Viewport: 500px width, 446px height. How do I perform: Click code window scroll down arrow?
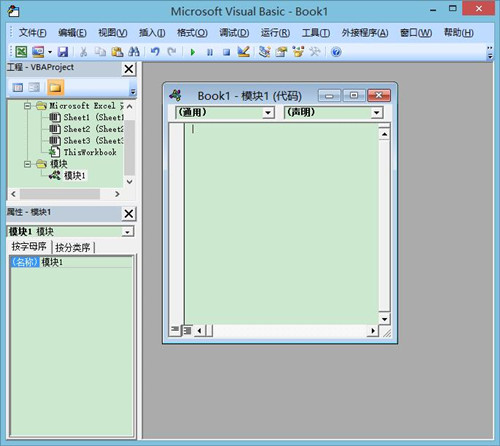coord(384,319)
